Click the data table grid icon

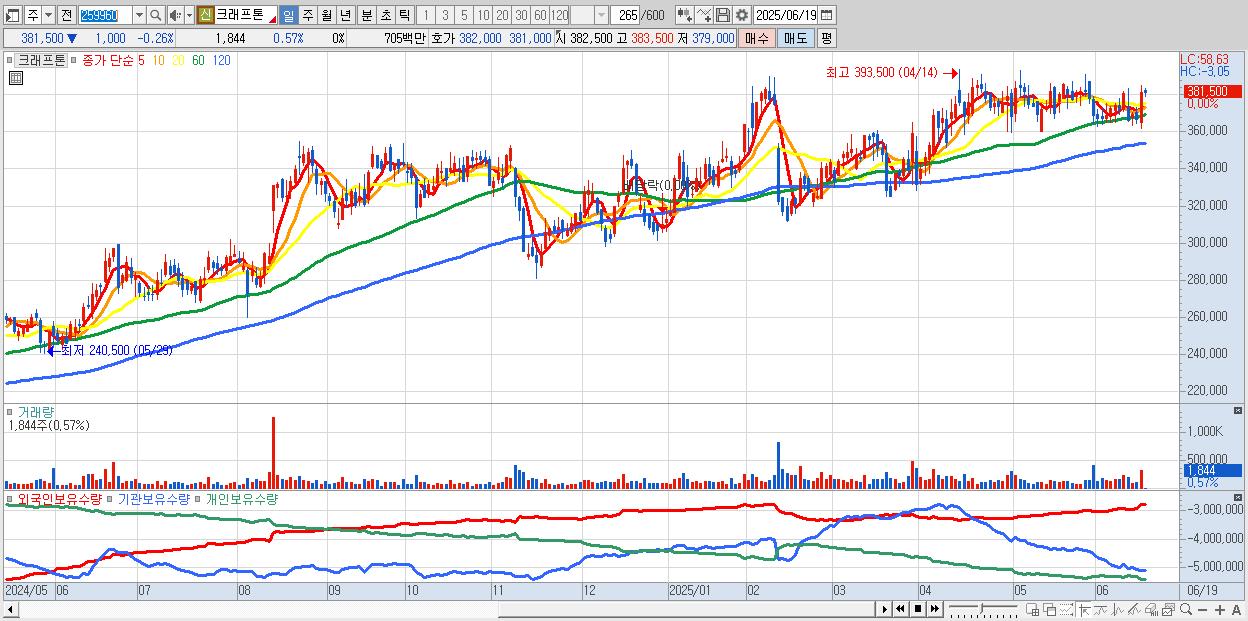[16, 78]
